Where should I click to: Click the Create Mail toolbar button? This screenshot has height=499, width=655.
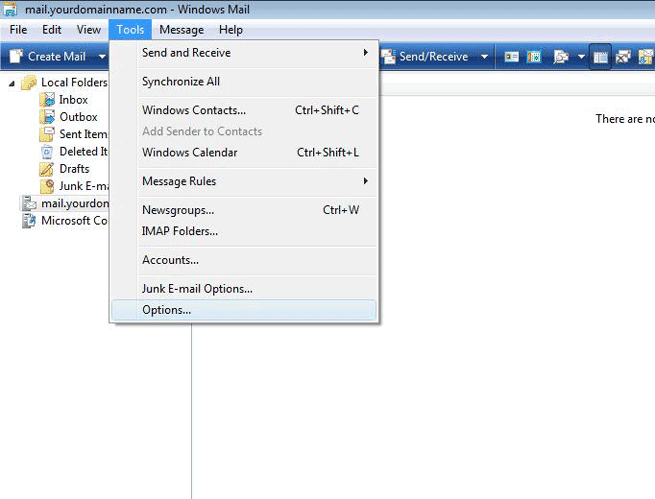pos(48,56)
